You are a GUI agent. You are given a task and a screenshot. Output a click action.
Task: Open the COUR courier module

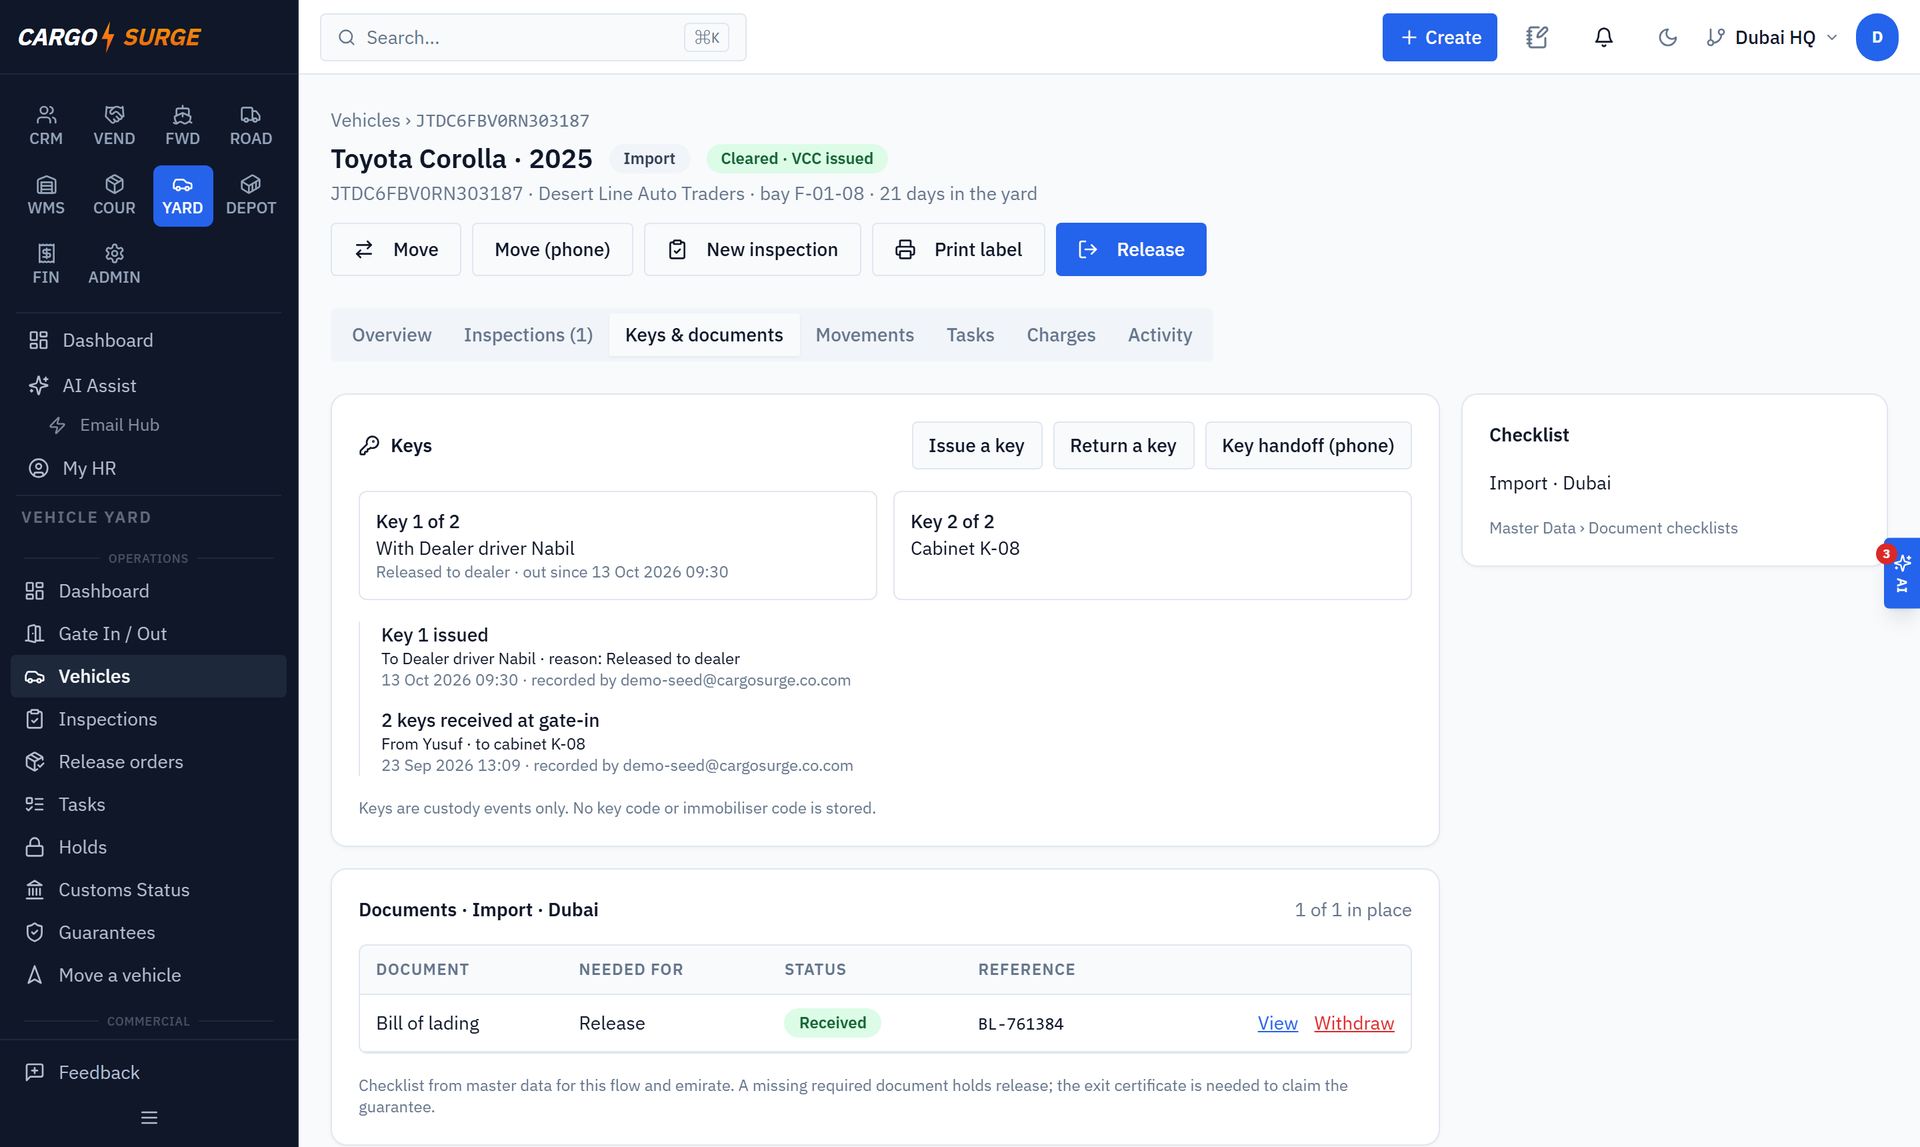[x=114, y=195]
